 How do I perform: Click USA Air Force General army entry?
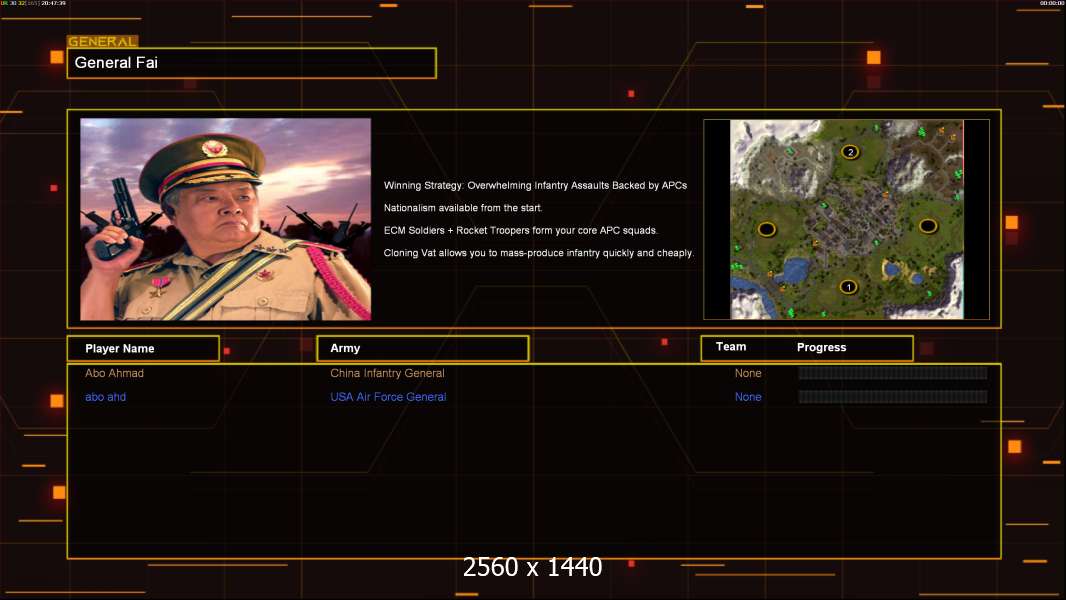click(388, 397)
